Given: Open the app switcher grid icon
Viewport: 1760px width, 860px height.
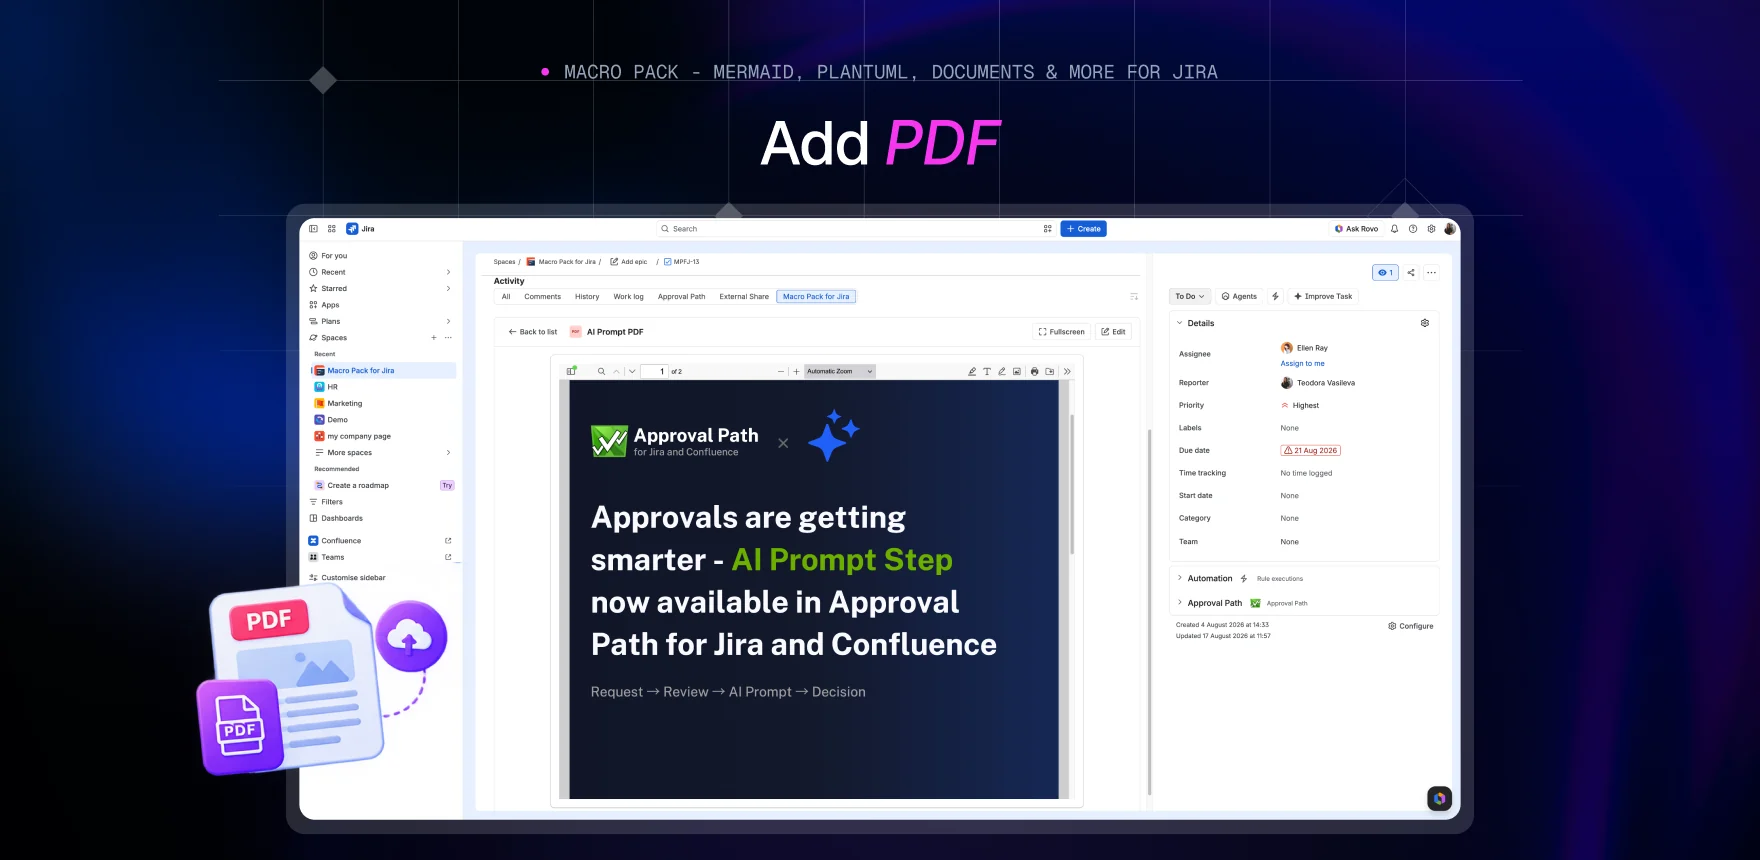Looking at the screenshot, I should point(332,229).
